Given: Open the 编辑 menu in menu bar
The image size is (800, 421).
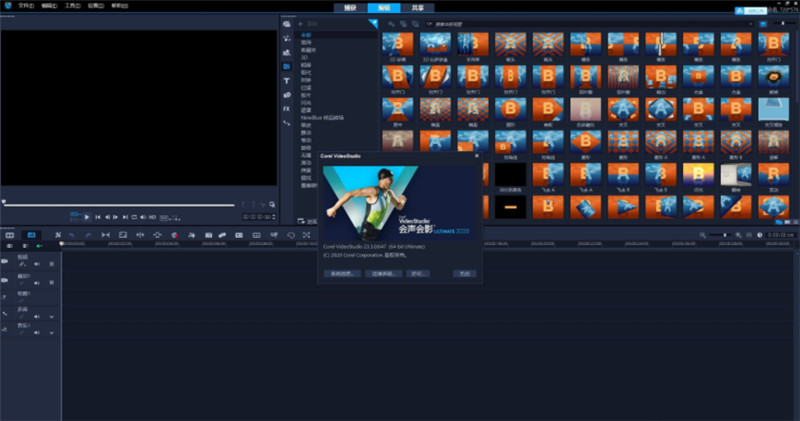Looking at the screenshot, I should click(49, 6).
